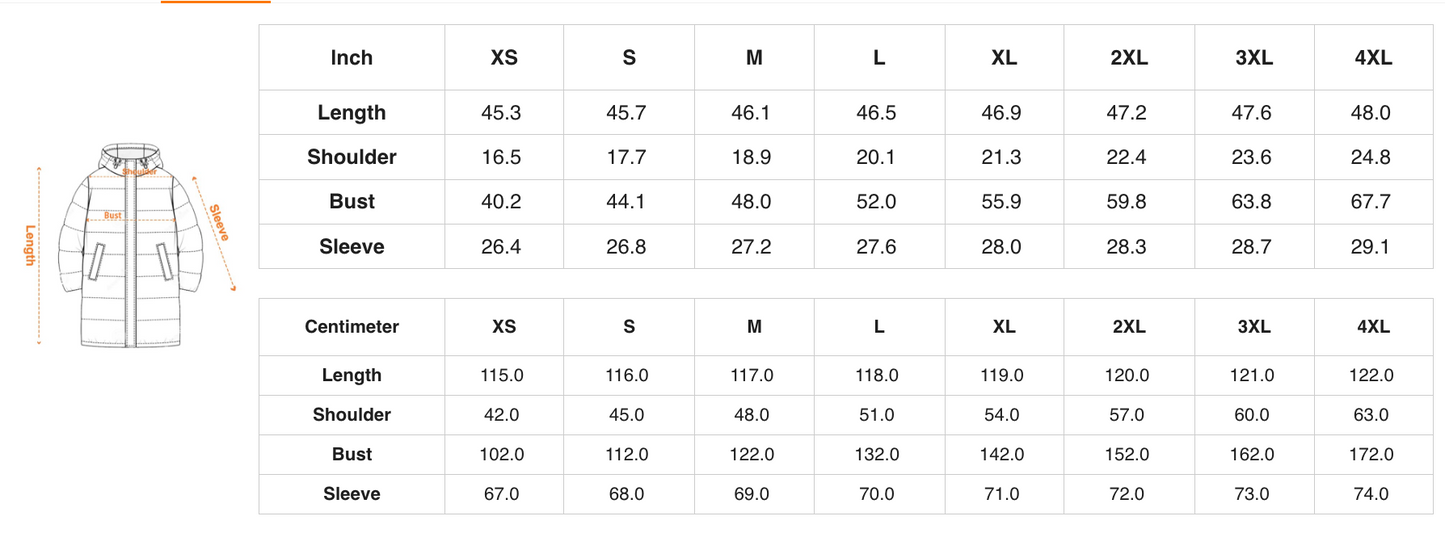
Task: Click the 172.0 bust value in Centimeter table
Action: (1372, 455)
